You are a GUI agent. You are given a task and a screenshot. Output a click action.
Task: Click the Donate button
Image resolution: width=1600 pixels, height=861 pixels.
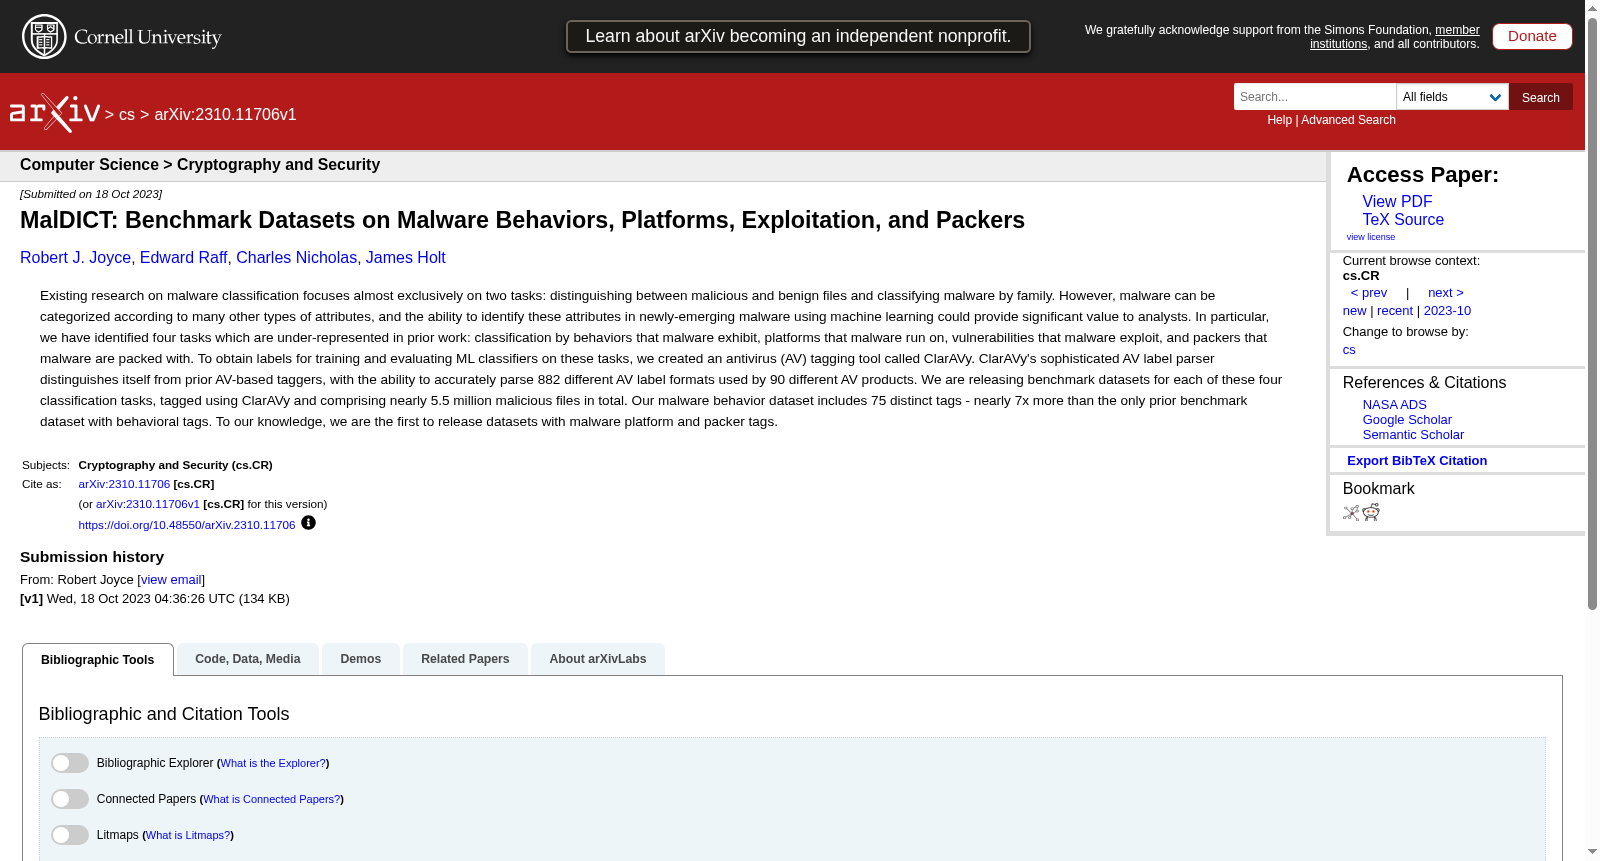coord(1532,36)
